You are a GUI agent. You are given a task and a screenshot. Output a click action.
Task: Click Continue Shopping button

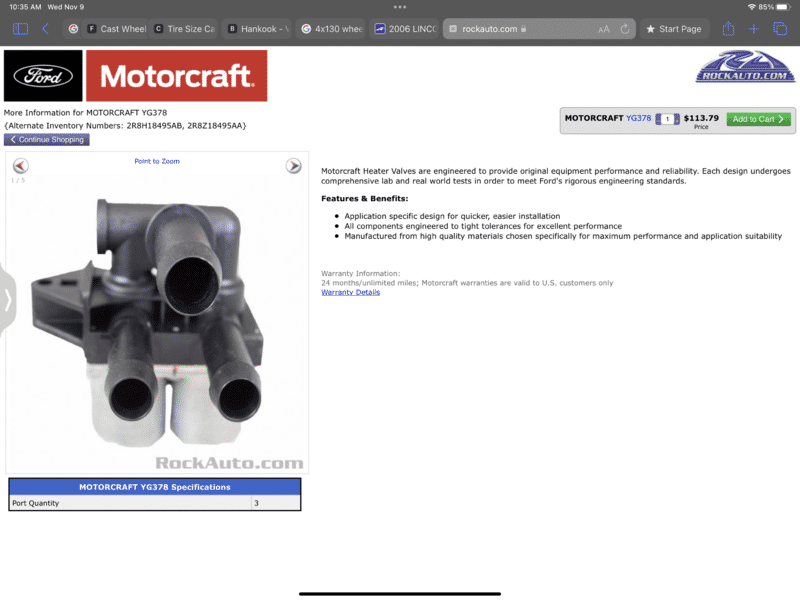(46, 139)
